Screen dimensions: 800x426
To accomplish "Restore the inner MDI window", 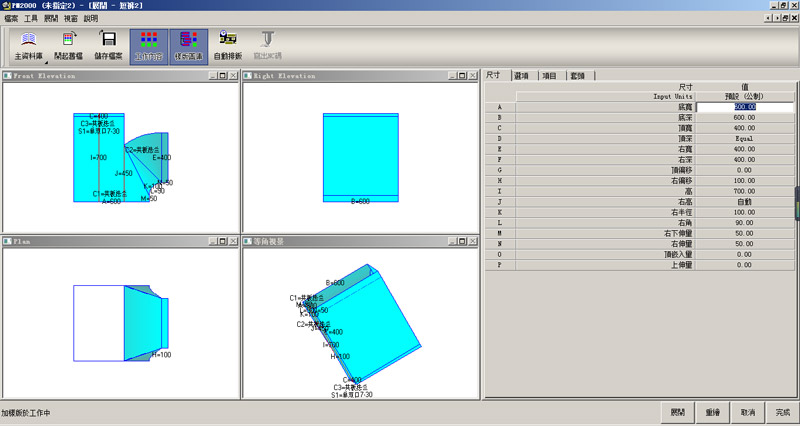I will click(785, 18).
